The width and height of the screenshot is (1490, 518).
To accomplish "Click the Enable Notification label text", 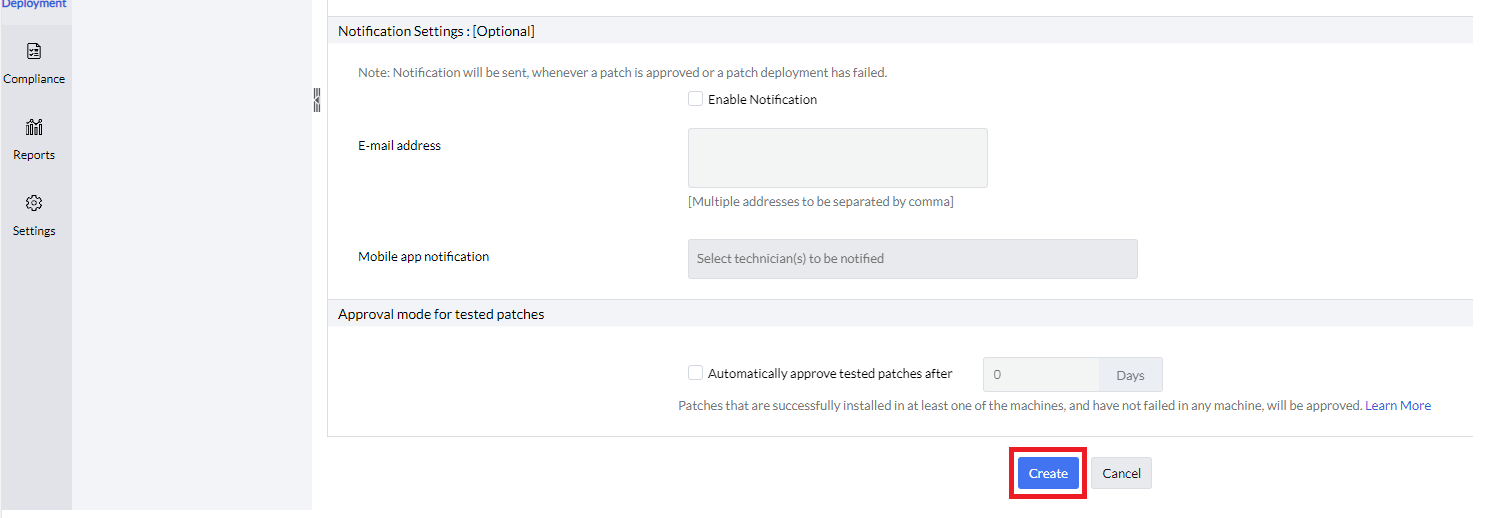I will coord(762,99).
